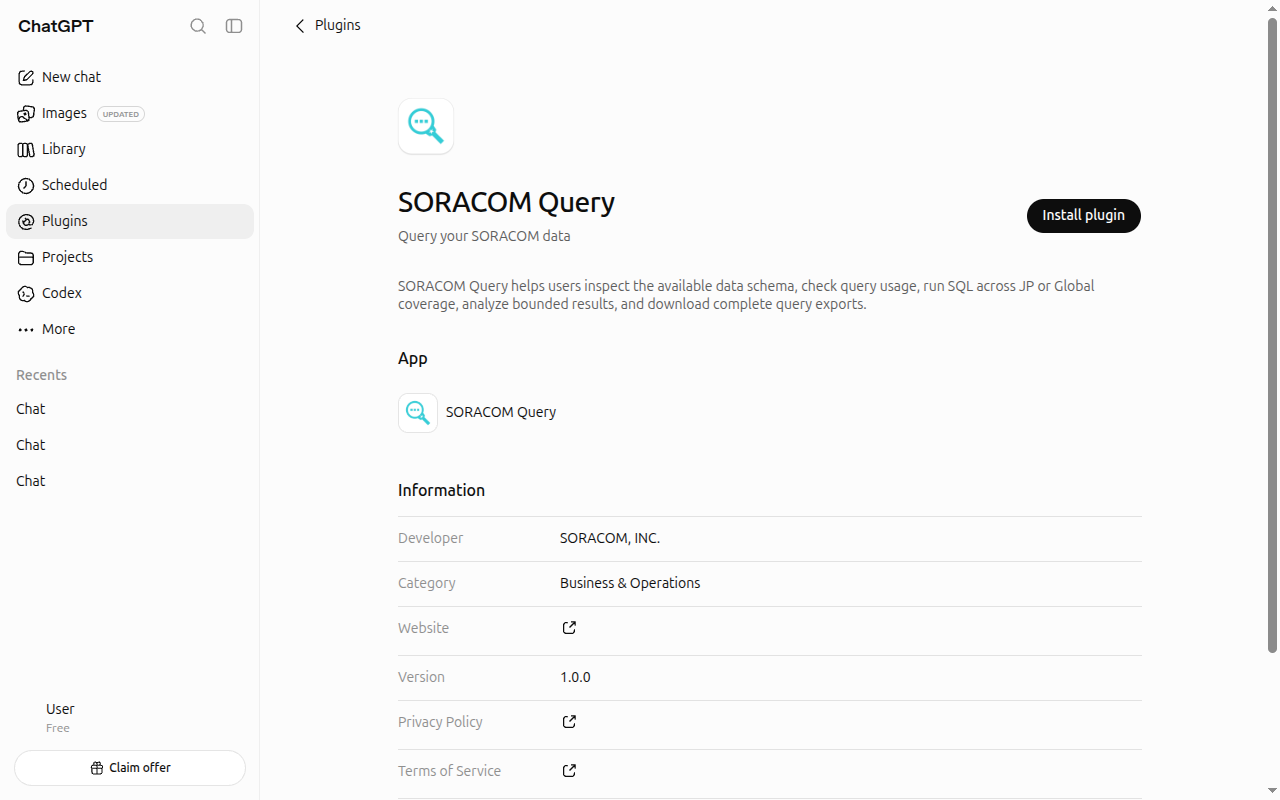Click the small SORACOM Query app icon
The height and width of the screenshot is (800, 1280).
418,412
